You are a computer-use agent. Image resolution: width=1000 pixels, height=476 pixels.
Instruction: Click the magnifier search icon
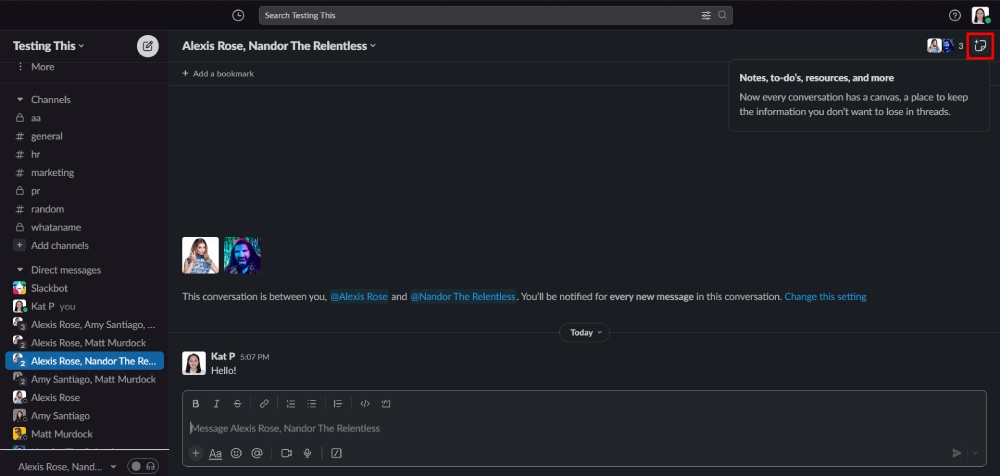tap(722, 15)
